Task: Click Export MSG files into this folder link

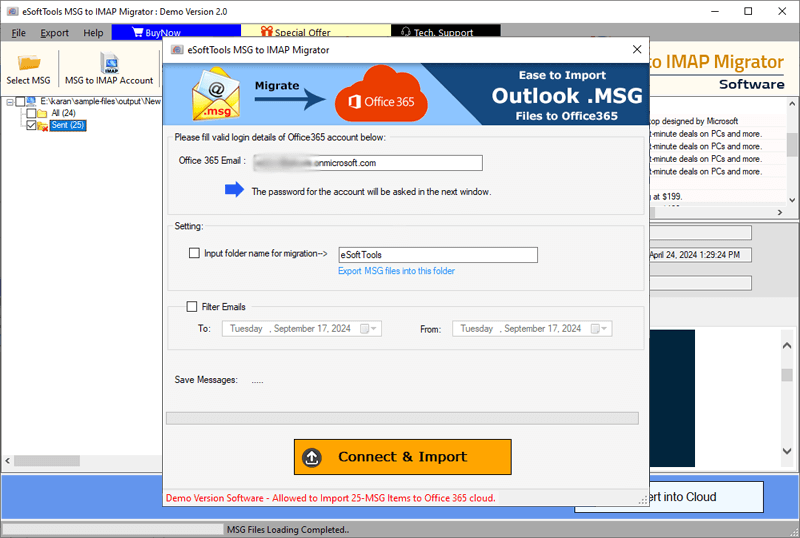Action: click(396, 271)
